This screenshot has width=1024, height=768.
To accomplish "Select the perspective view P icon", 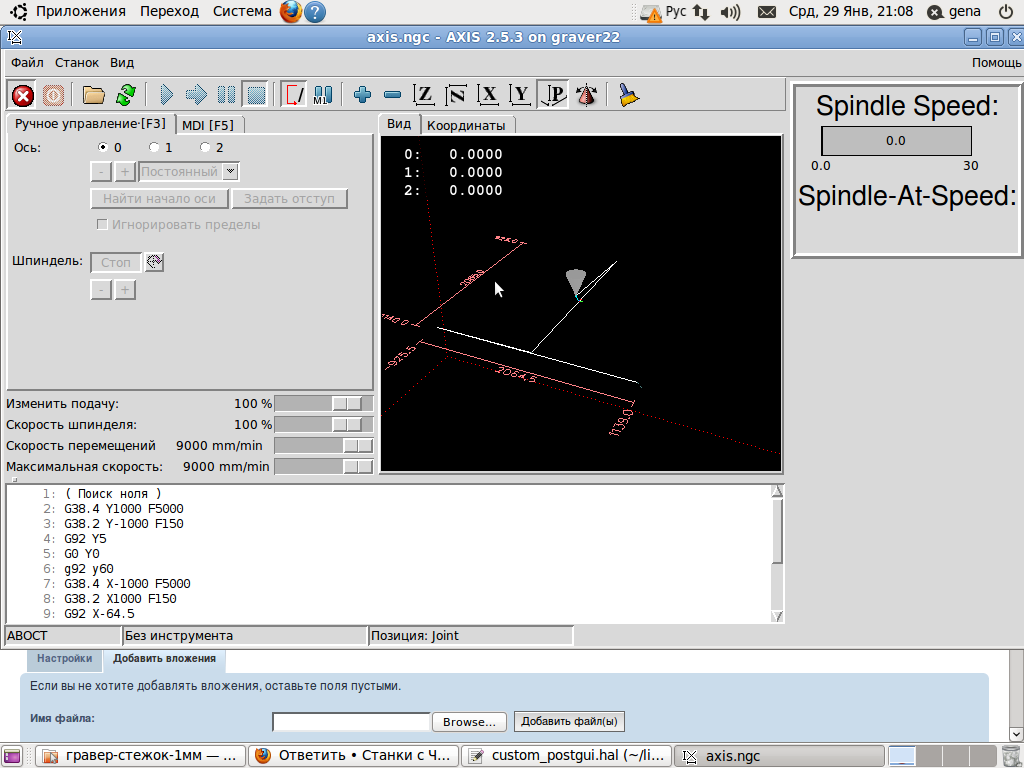I will click(553, 95).
